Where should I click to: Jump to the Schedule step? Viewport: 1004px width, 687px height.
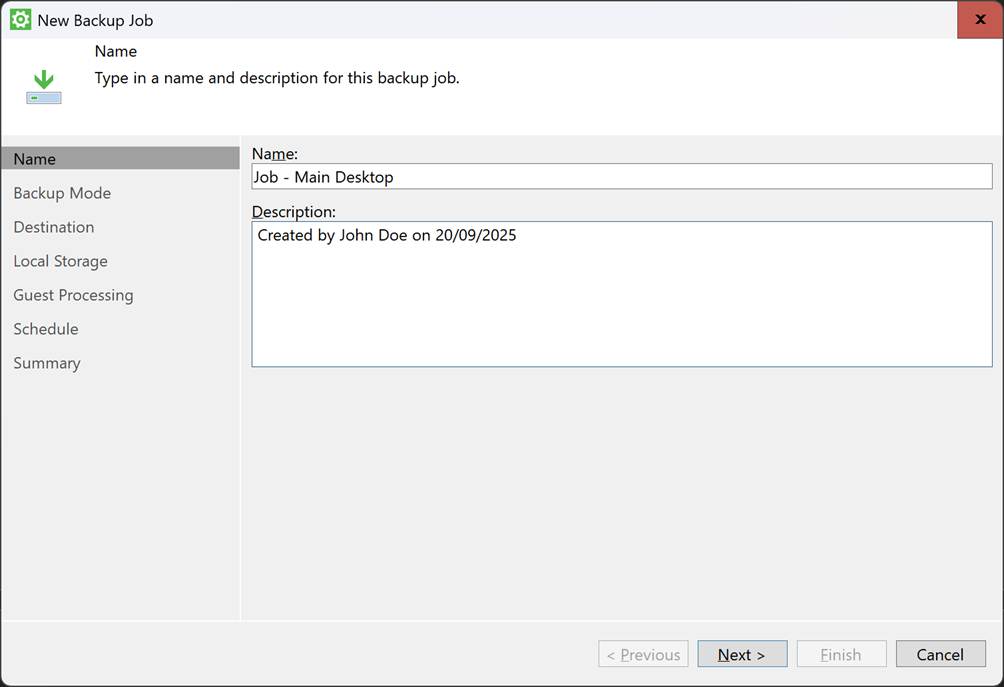pos(46,329)
